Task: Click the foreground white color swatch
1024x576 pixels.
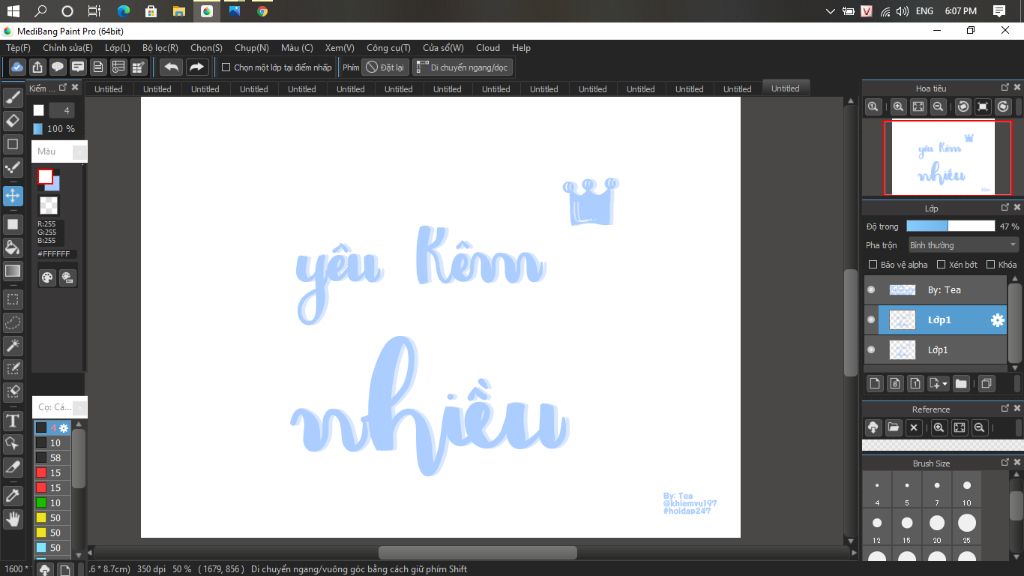Action: coord(45,176)
